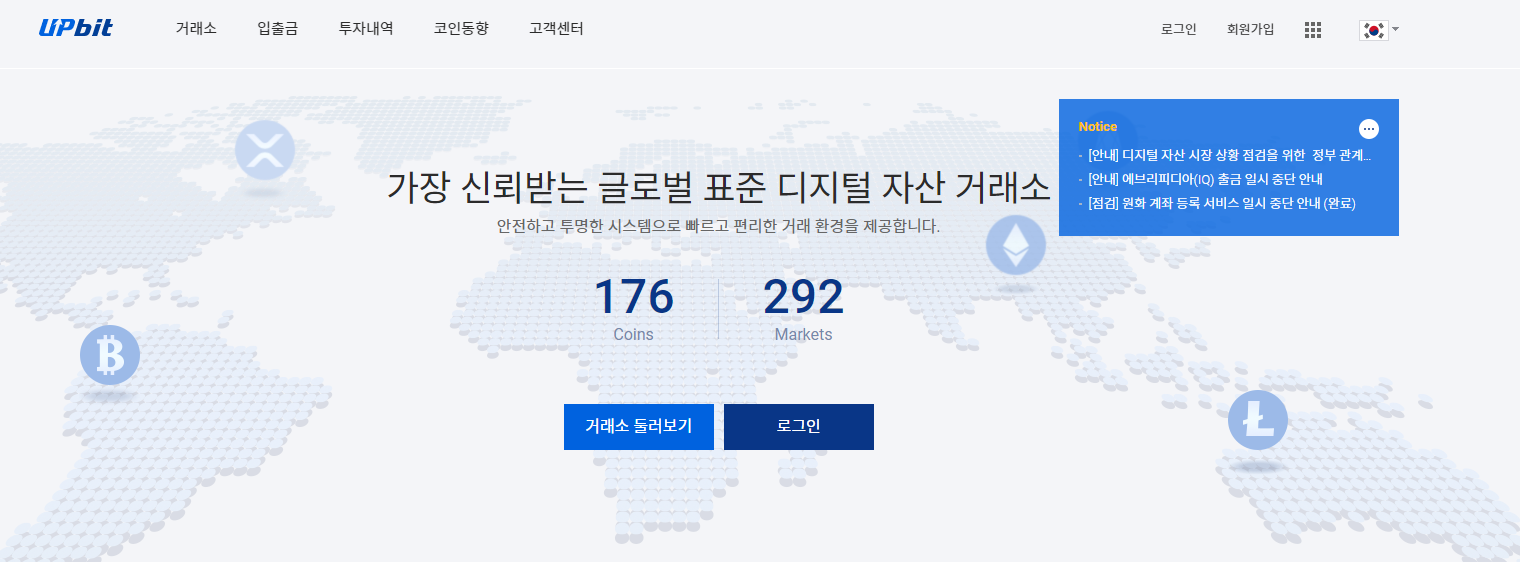Click the Litecoin coin icon
The image size is (1520, 562).
(1258, 420)
